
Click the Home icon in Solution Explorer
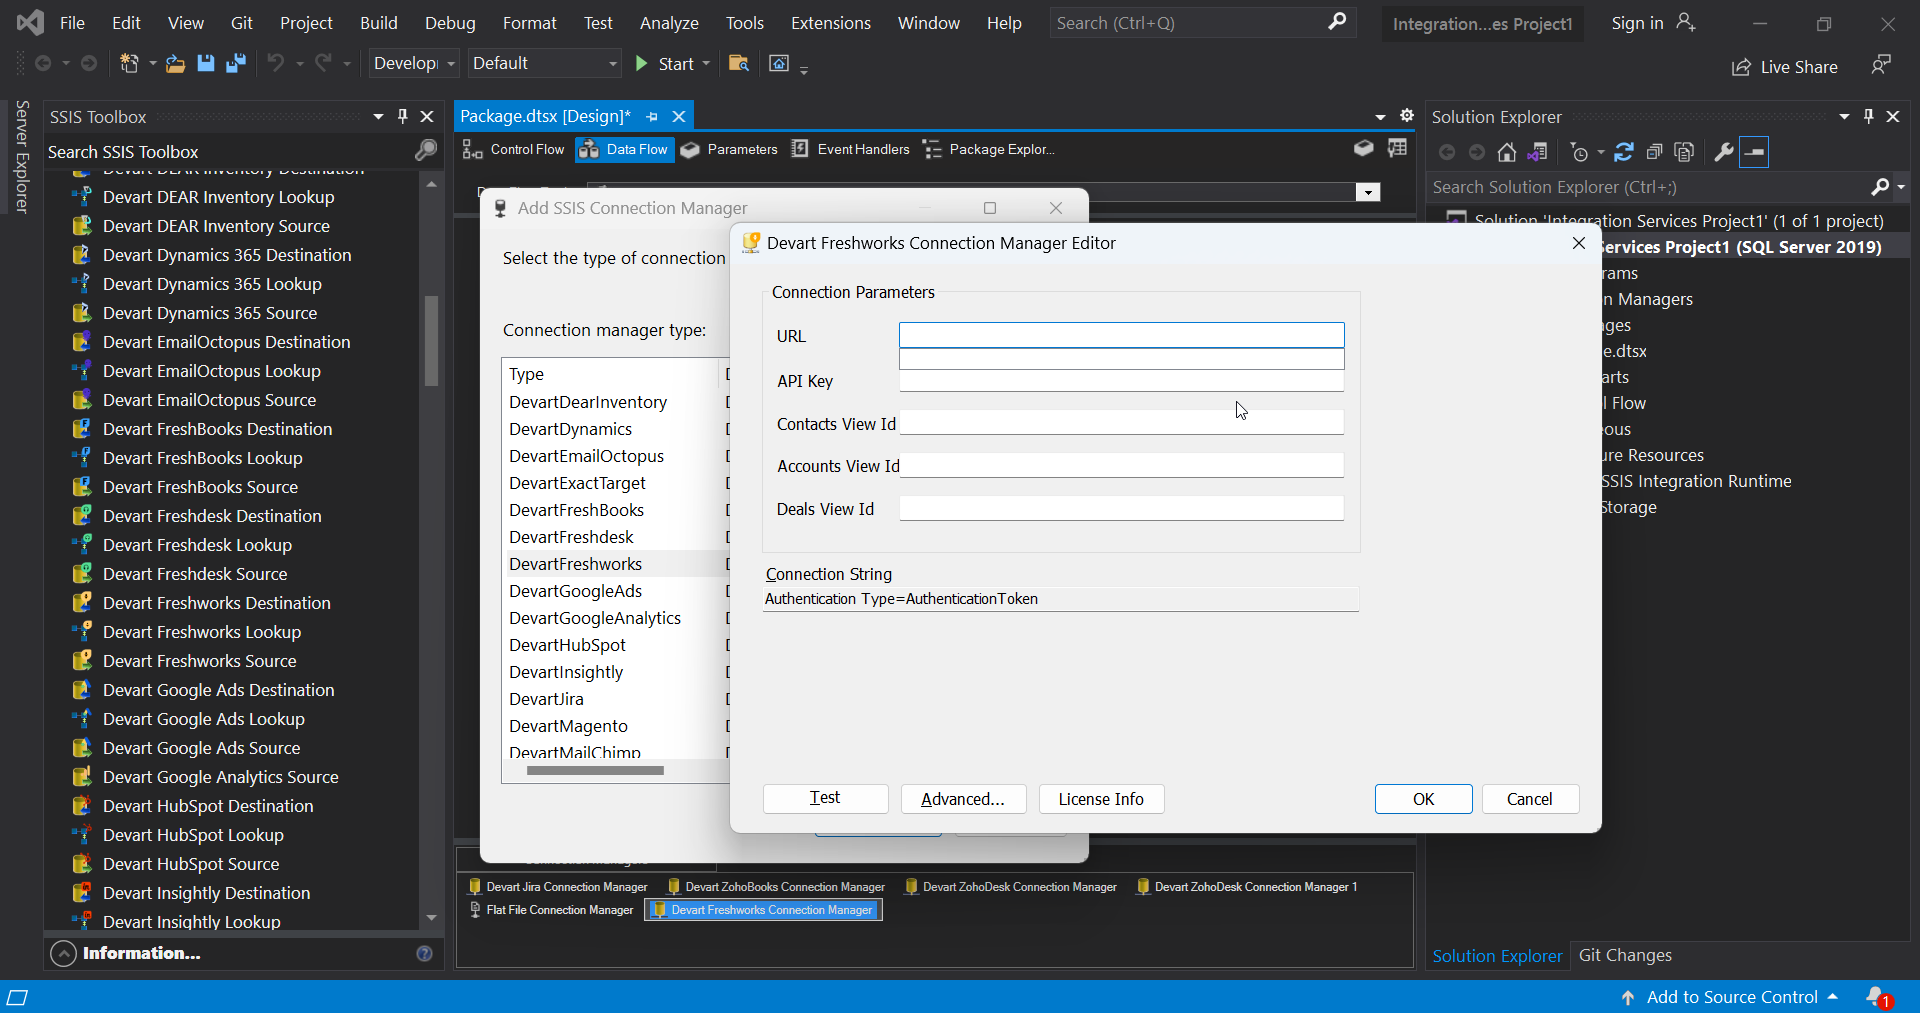tap(1507, 152)
